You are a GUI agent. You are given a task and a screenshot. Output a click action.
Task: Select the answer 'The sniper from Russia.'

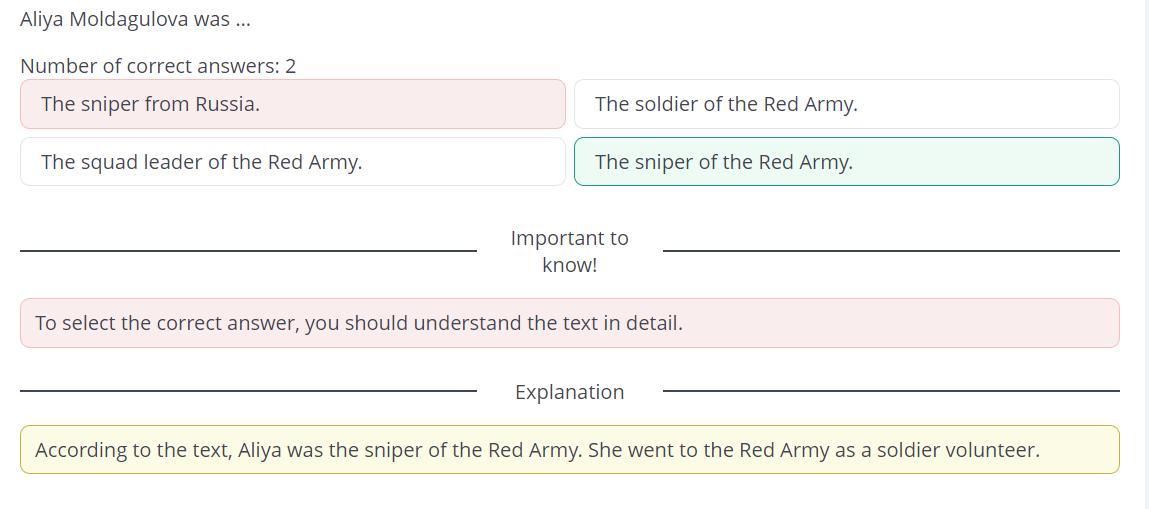(292, 104)
